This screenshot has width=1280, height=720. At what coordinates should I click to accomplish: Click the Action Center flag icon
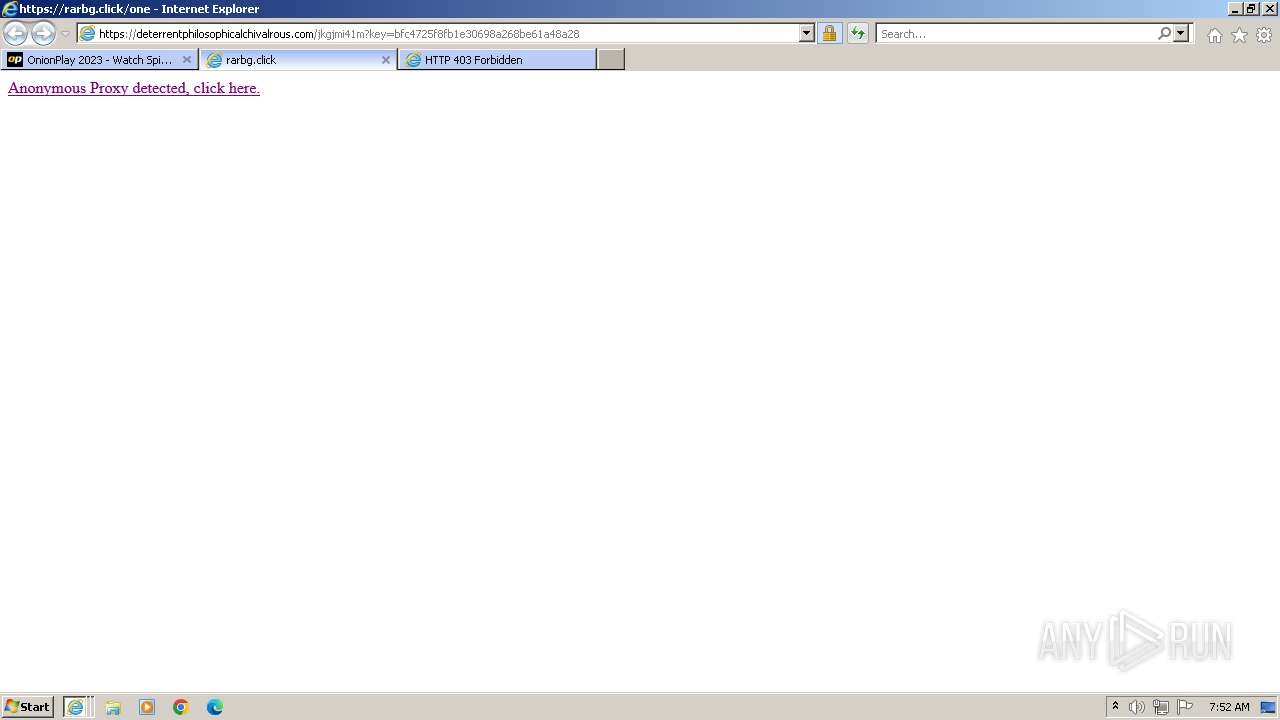(1185, 707)
